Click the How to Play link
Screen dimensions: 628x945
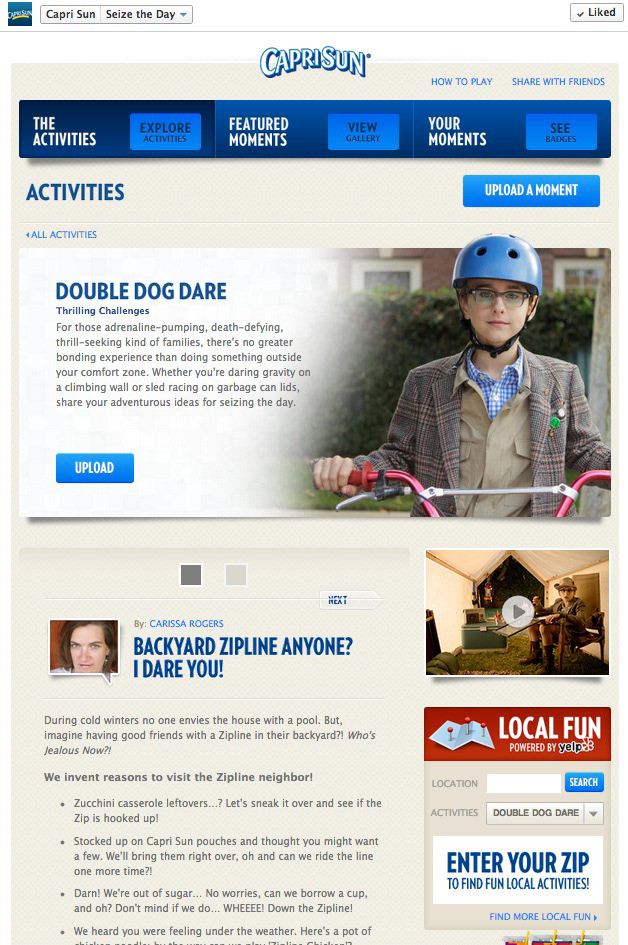[x=461, y=82]
